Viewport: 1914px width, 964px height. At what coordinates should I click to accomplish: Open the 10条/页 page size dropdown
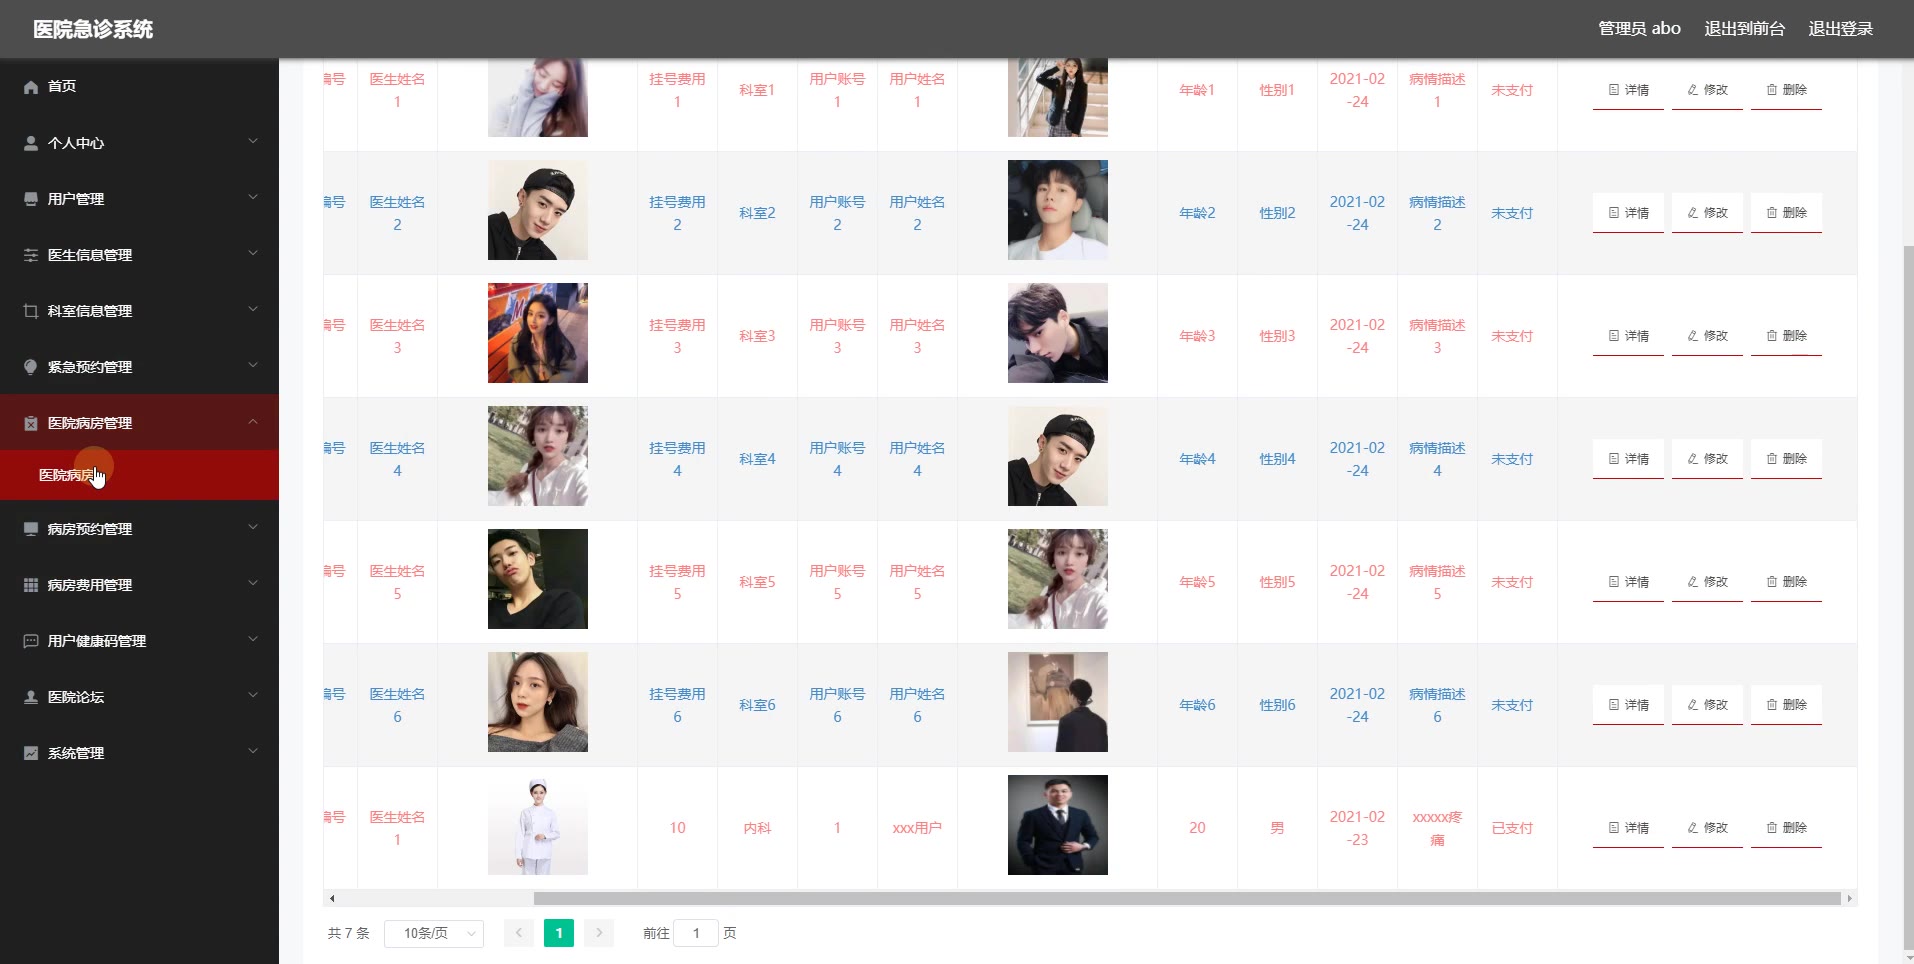click(434, 933)
